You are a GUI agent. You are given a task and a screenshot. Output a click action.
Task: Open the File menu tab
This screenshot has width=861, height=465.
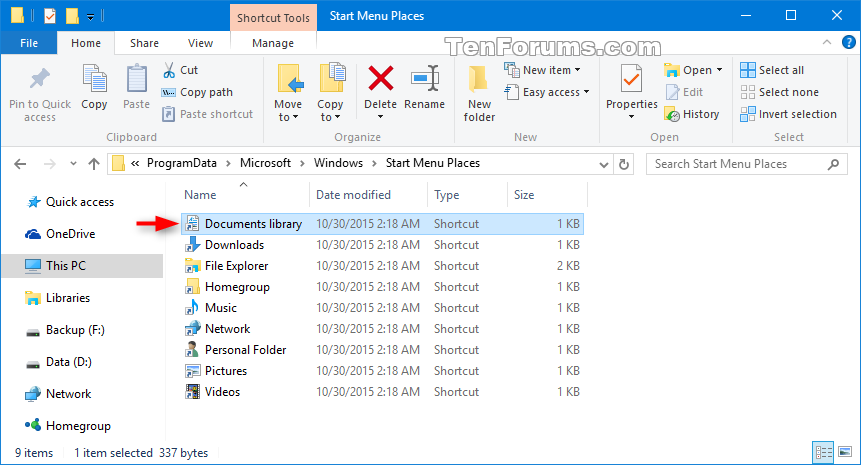[x=29, y=43]
